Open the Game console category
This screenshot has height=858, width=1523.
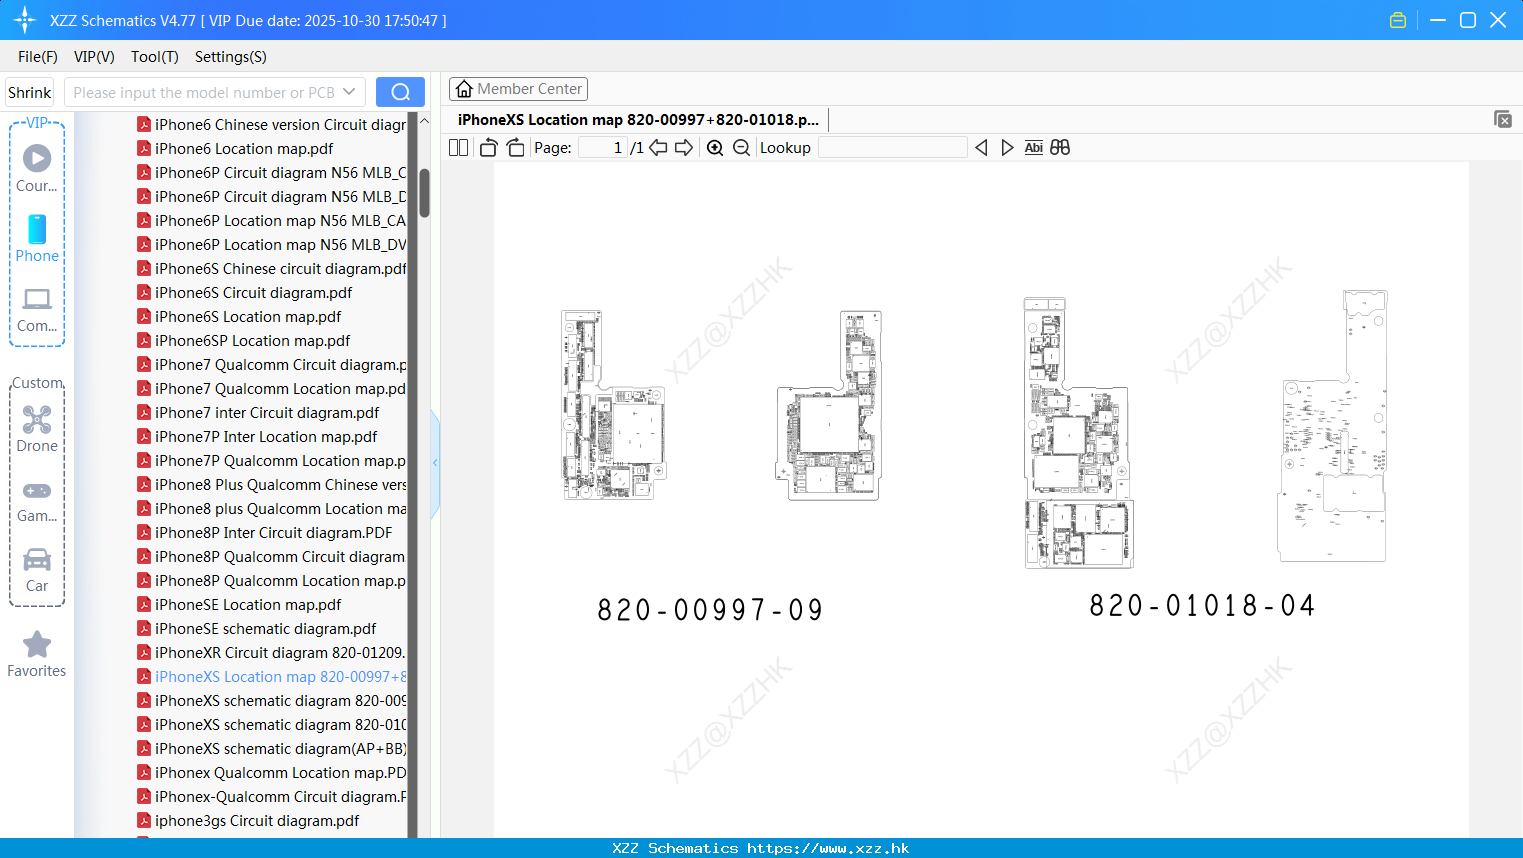(37, 500)
